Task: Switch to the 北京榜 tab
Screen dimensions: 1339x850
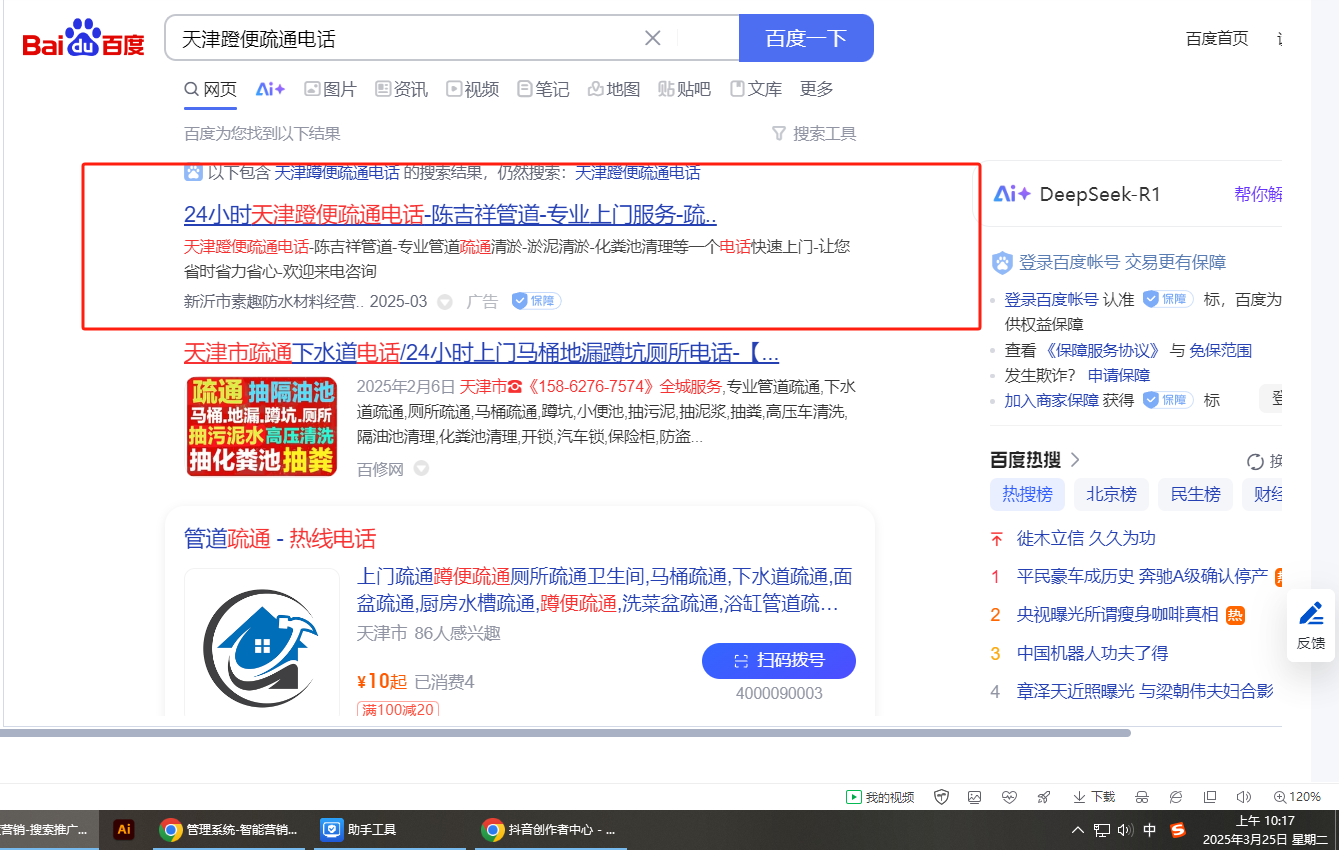Action: [x=1111, y=494]
